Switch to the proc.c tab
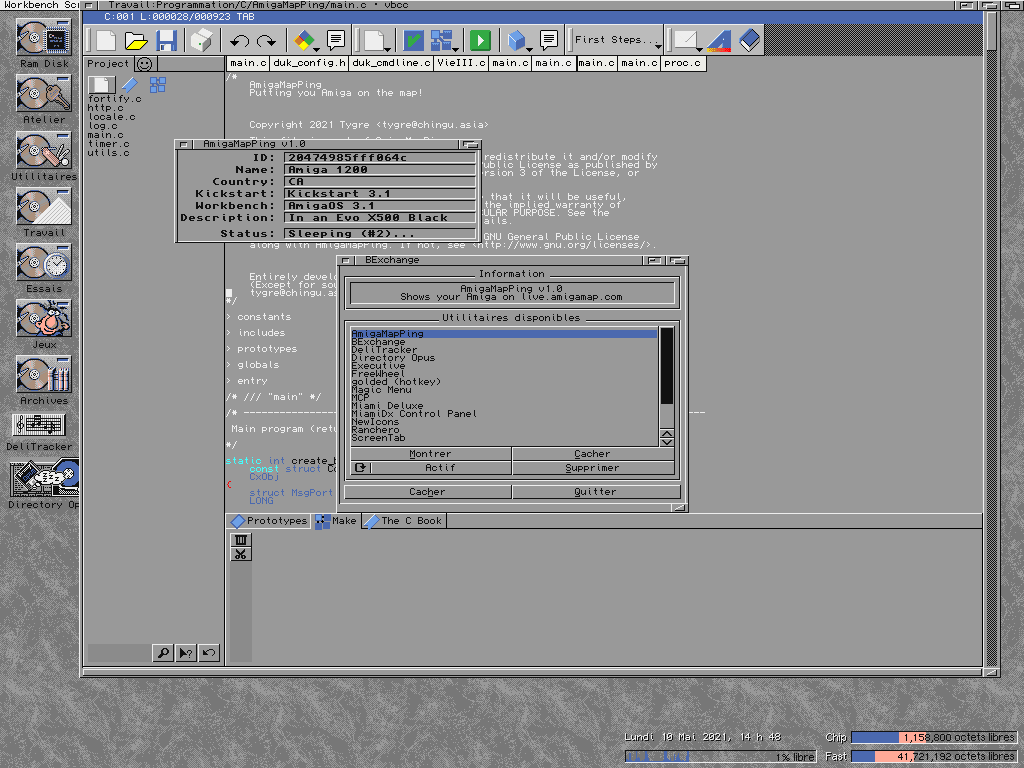The width and height of the screenshot is (1024, 768). pos(682,63)
